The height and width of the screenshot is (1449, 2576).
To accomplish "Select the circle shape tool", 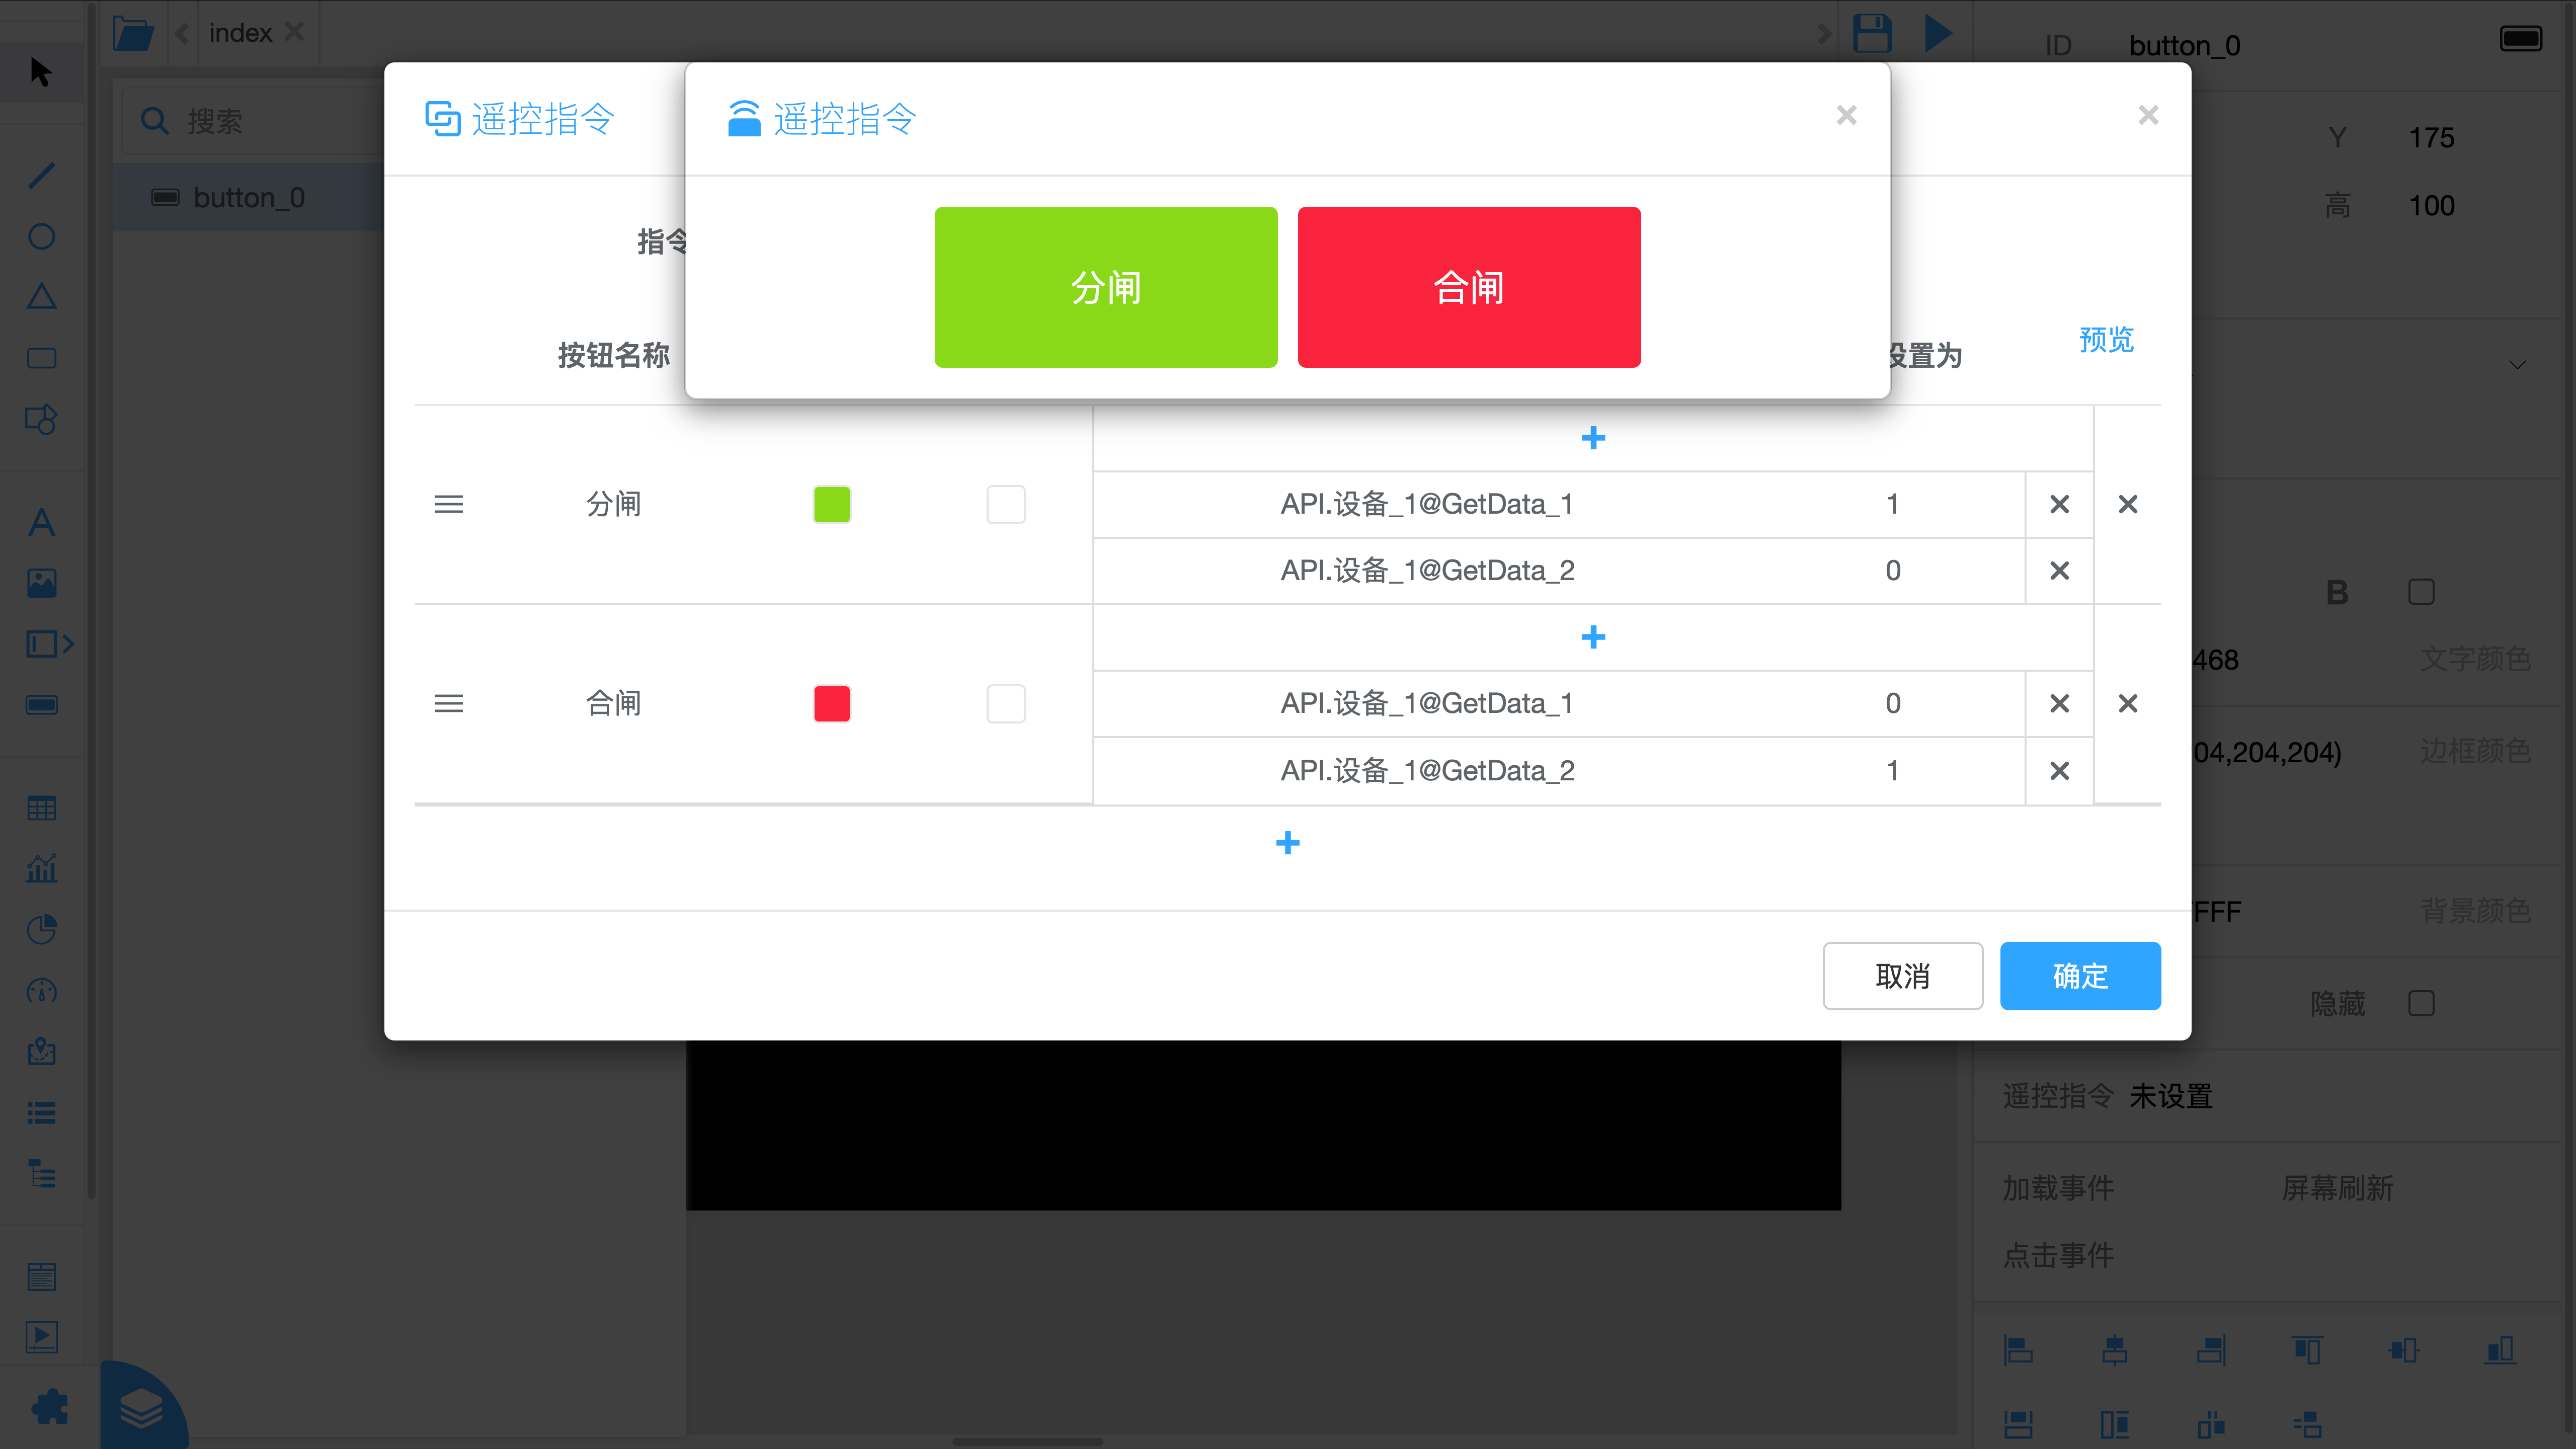I will (41, 237).
